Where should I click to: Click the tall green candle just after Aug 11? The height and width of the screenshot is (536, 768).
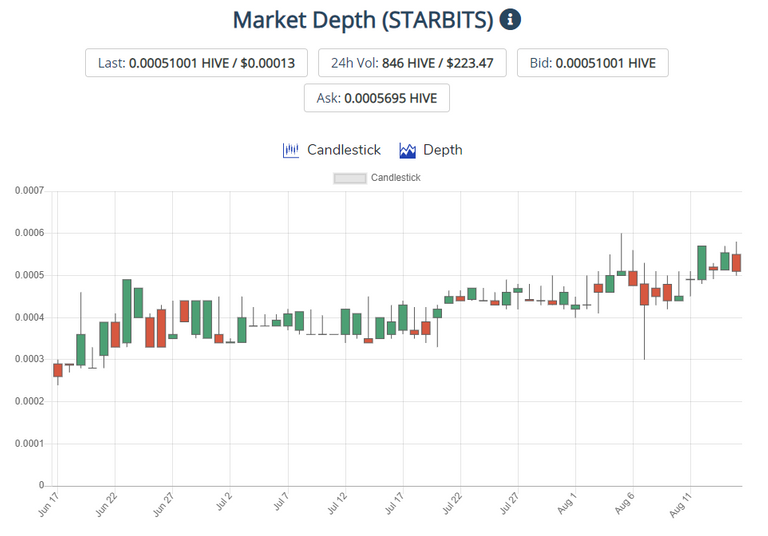pos(702,263)
